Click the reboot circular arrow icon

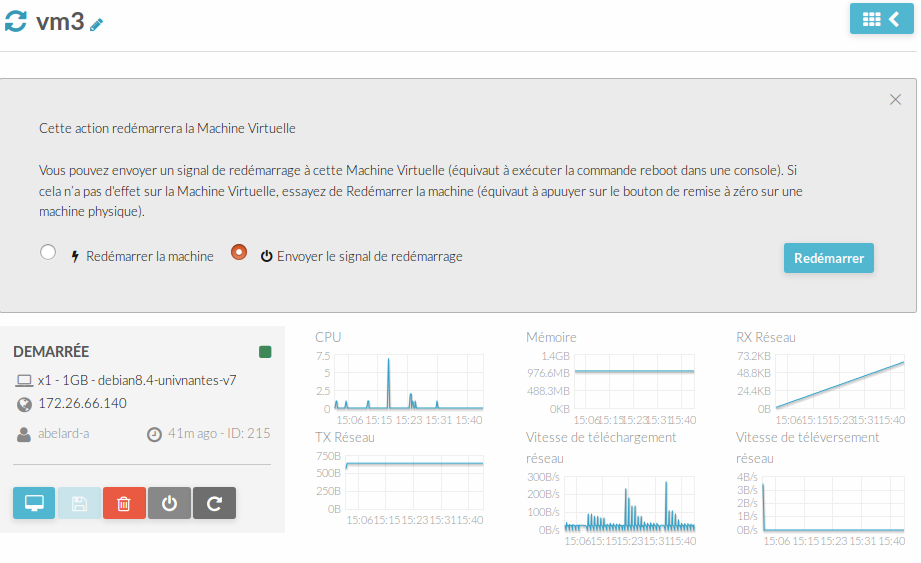click(x=214, y=503)
